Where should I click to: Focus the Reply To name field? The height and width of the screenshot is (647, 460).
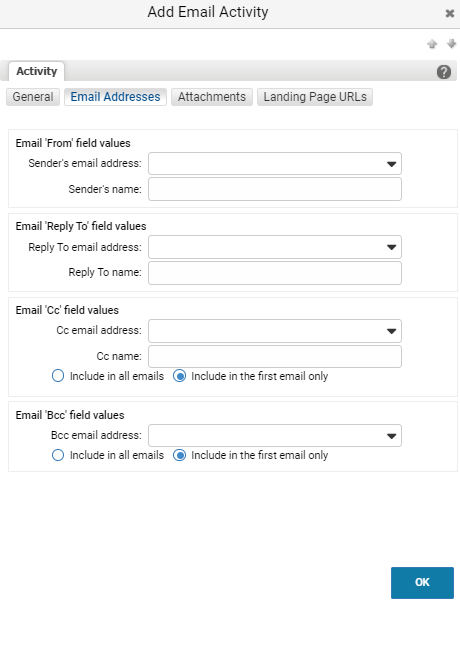[x=275, y=273]
